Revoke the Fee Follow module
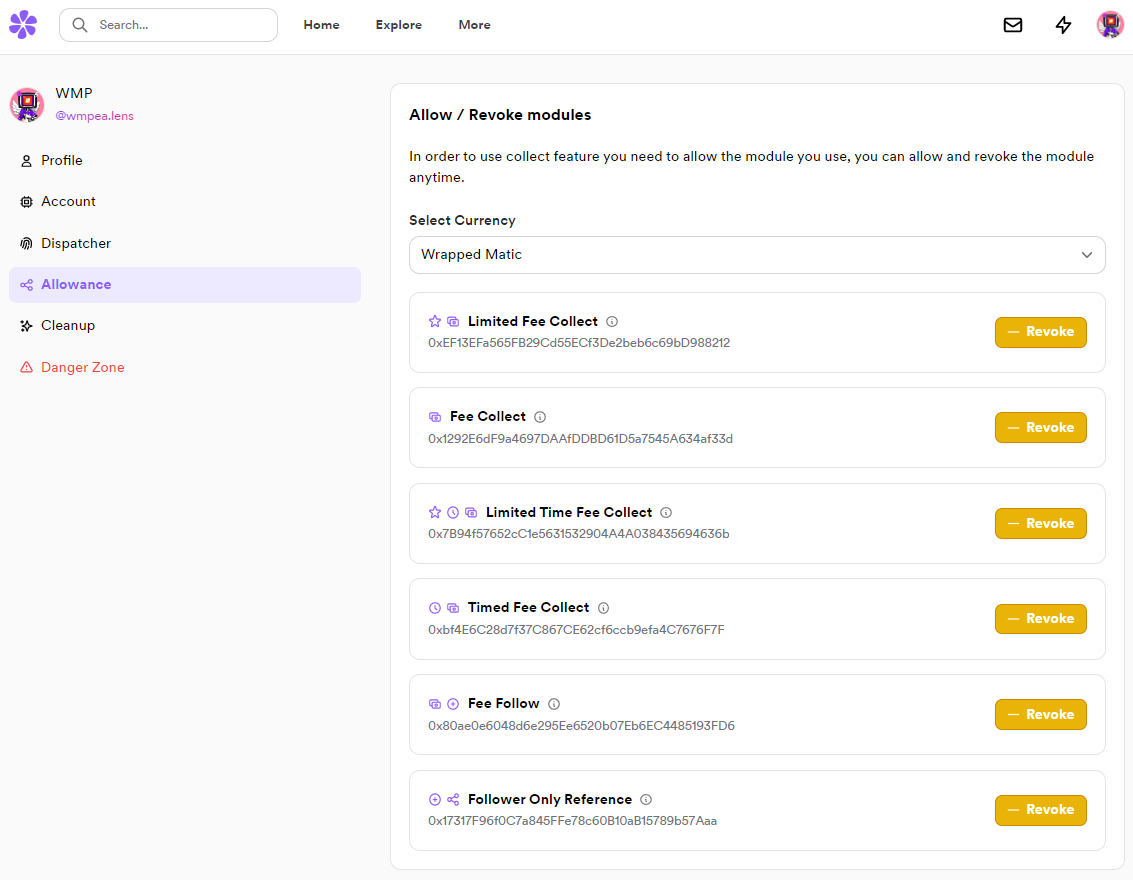This screenshot has width=1133, height=880. click(1040, 714)
